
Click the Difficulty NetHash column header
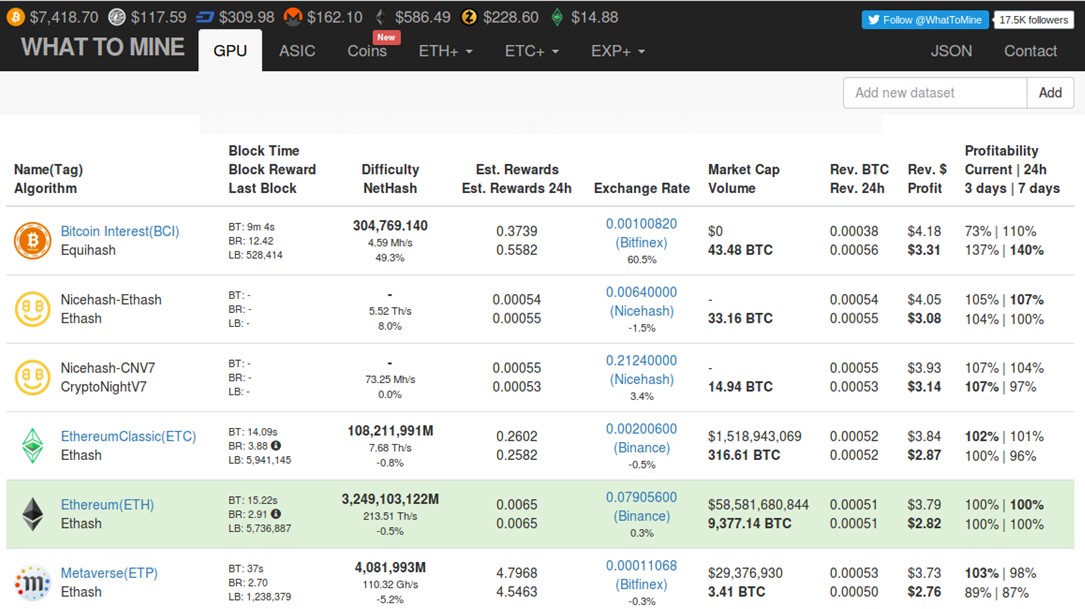point(390,179)
